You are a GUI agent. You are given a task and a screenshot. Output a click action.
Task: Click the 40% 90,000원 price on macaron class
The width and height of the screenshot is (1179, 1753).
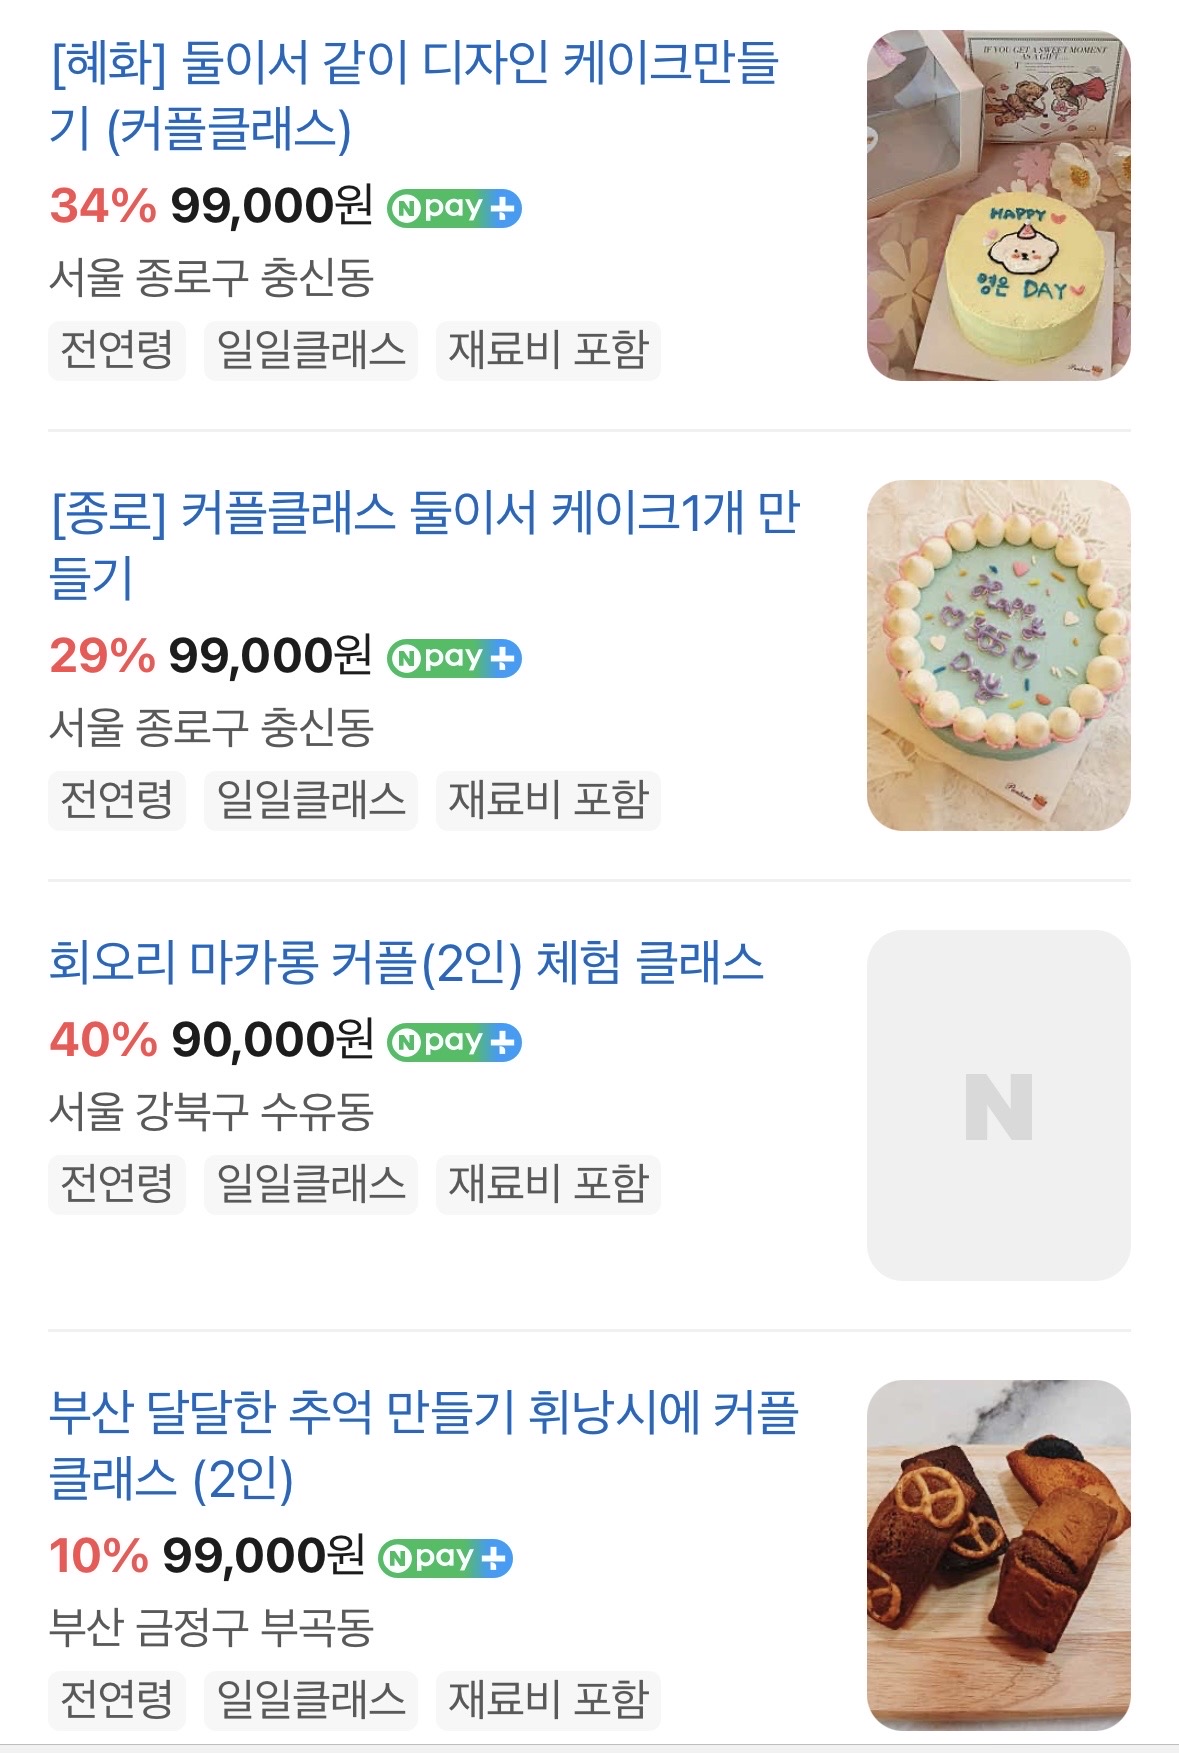pos(212,1040)
